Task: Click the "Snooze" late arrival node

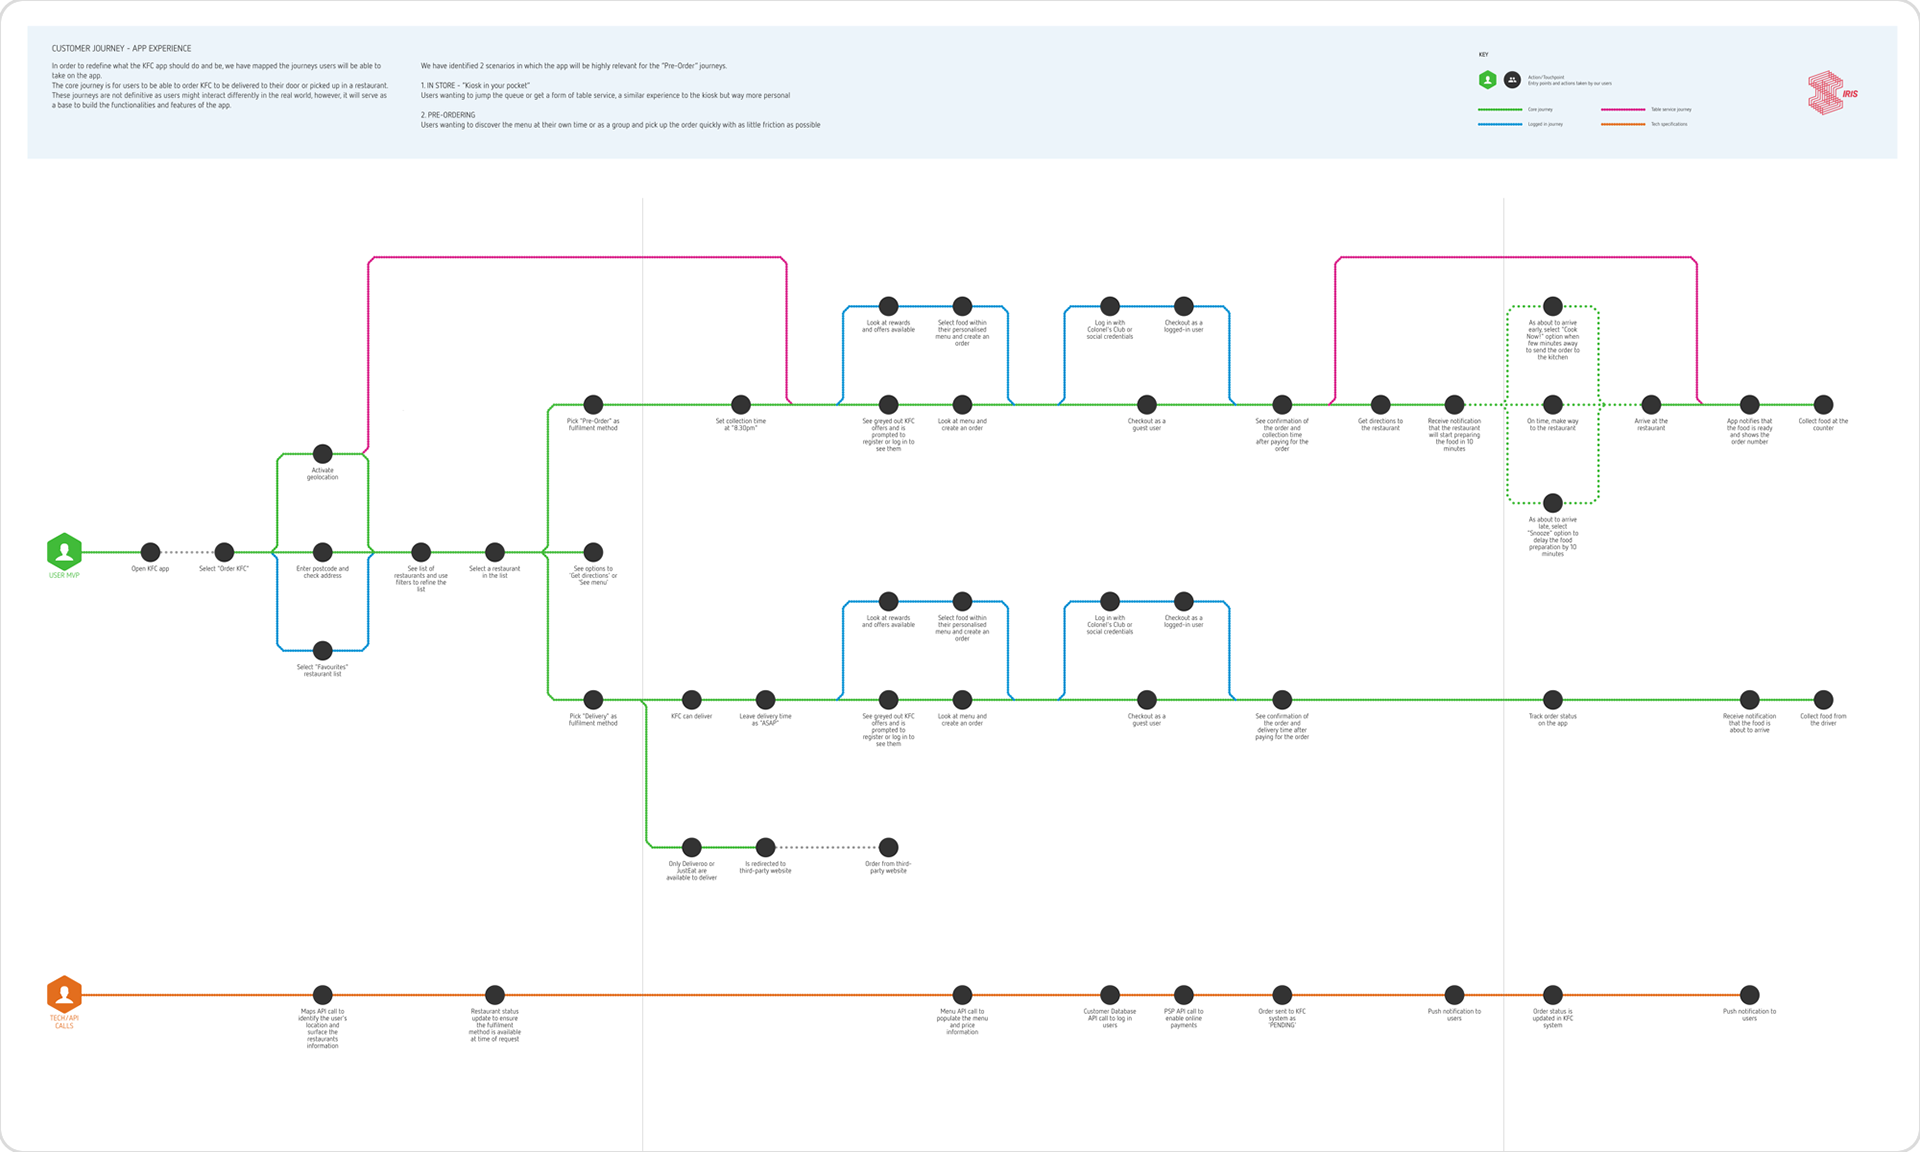Action: tap(1553, 503)
